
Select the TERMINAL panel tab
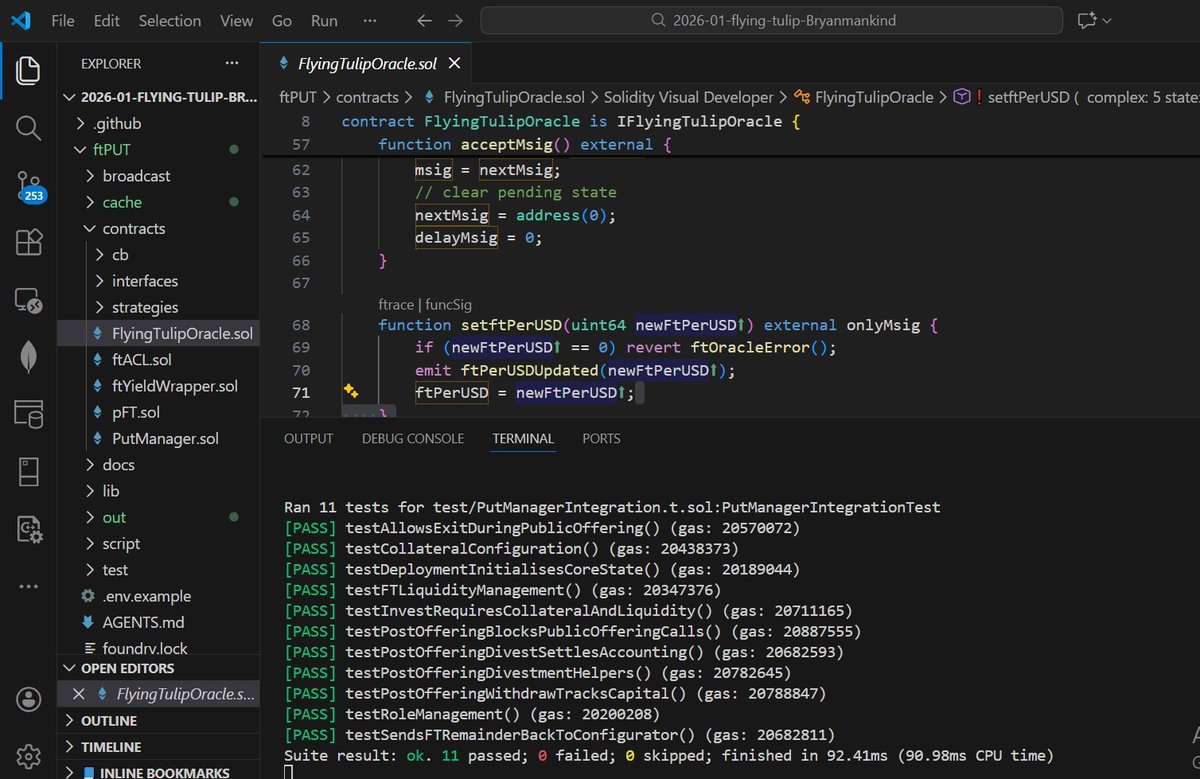[523, 438]
